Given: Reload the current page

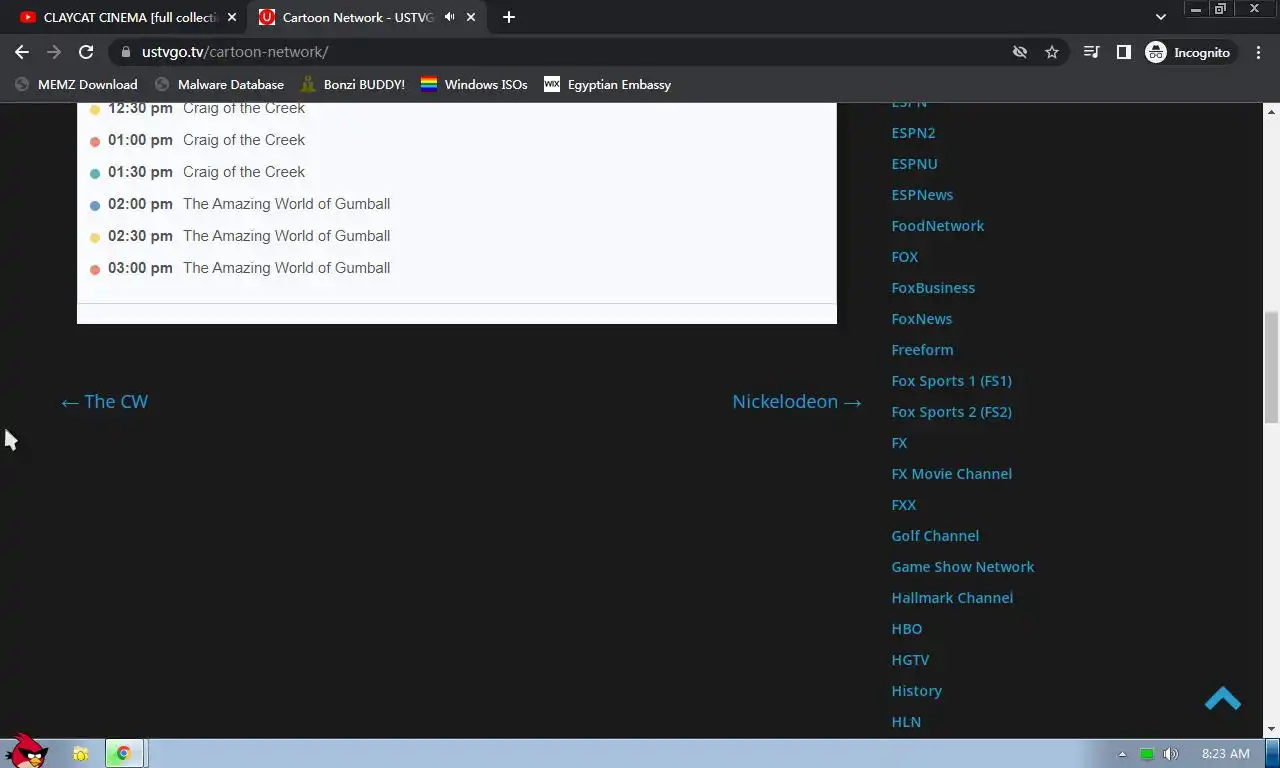Looking at the screenshot, I should [x=86, y=52].
